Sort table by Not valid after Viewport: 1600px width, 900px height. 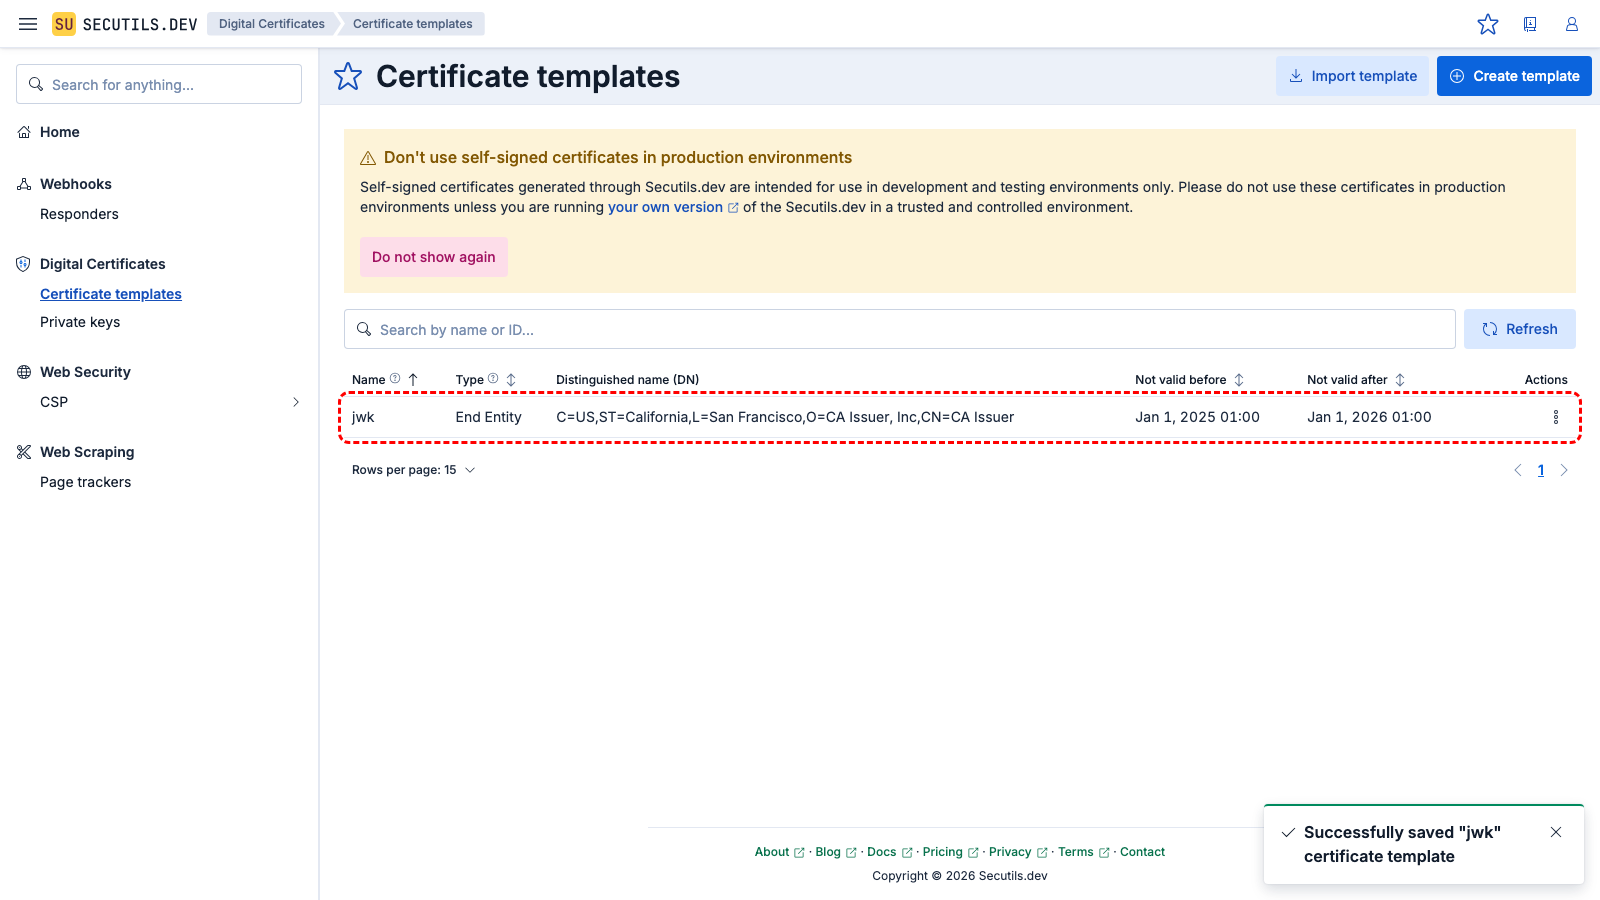[x=1400, y=380]
